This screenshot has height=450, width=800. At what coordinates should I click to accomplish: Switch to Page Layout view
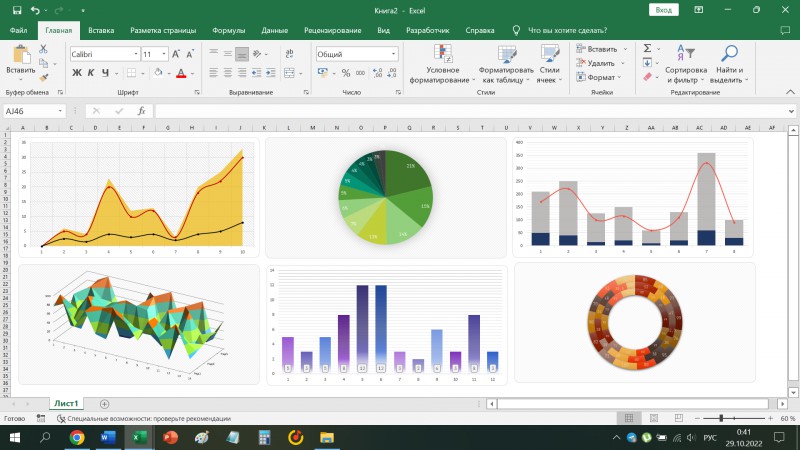(654, 418)
